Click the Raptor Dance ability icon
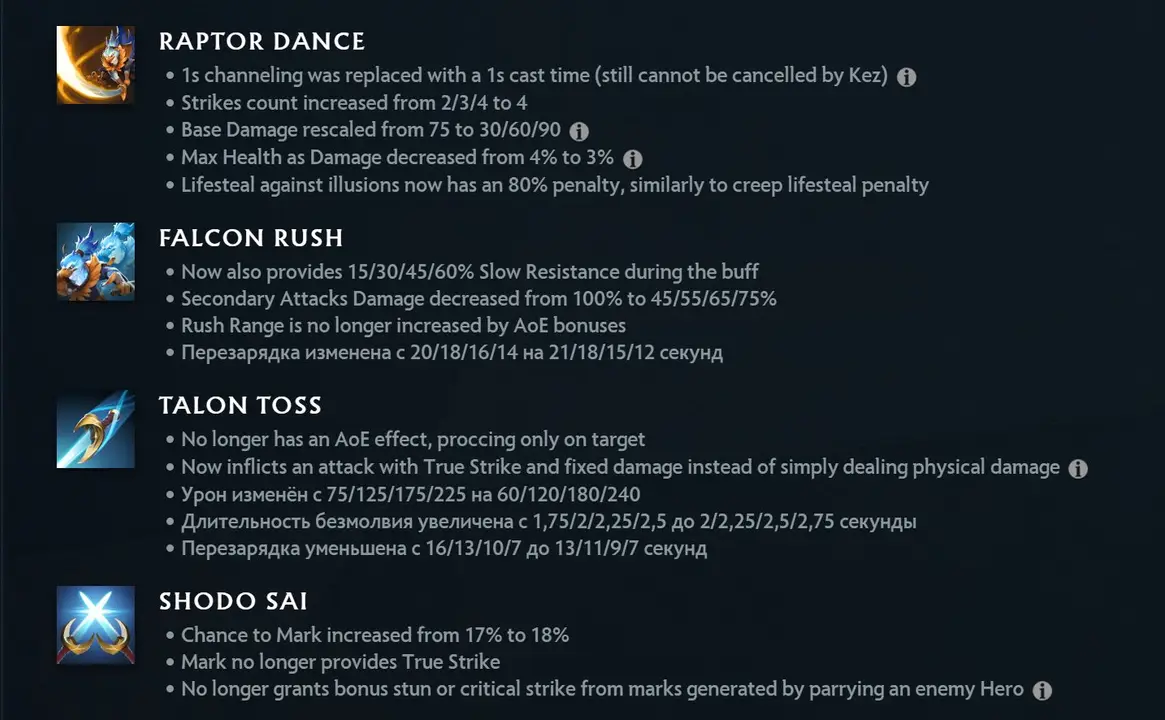The height and width of the screenshot is (720, 1165). click(x=96, y=65)
